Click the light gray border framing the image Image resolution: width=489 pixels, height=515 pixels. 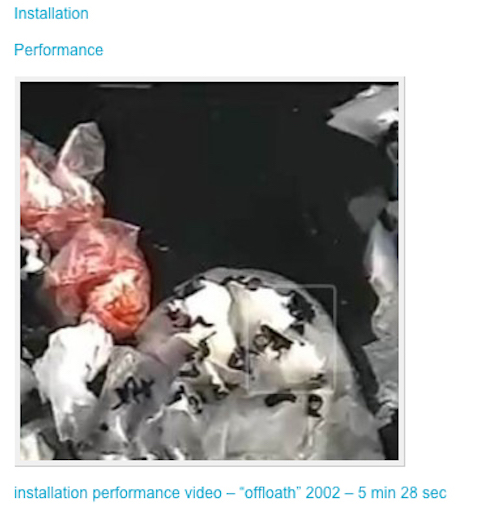(209, 79)
